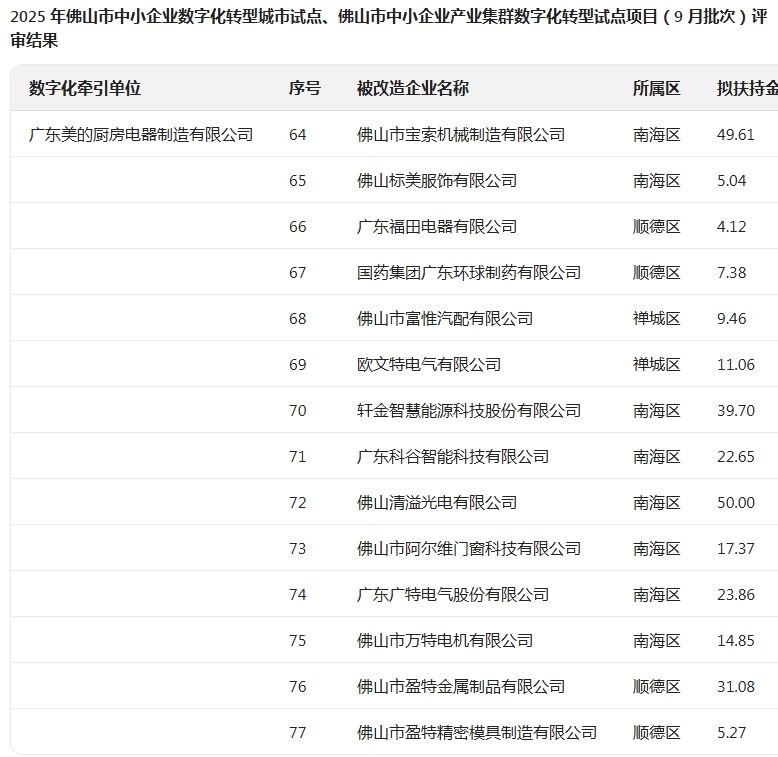Screen dimensions: 778x757
Task: Click the amount 39.70 for 轩金智慧能源
Action: coord(735,410)
